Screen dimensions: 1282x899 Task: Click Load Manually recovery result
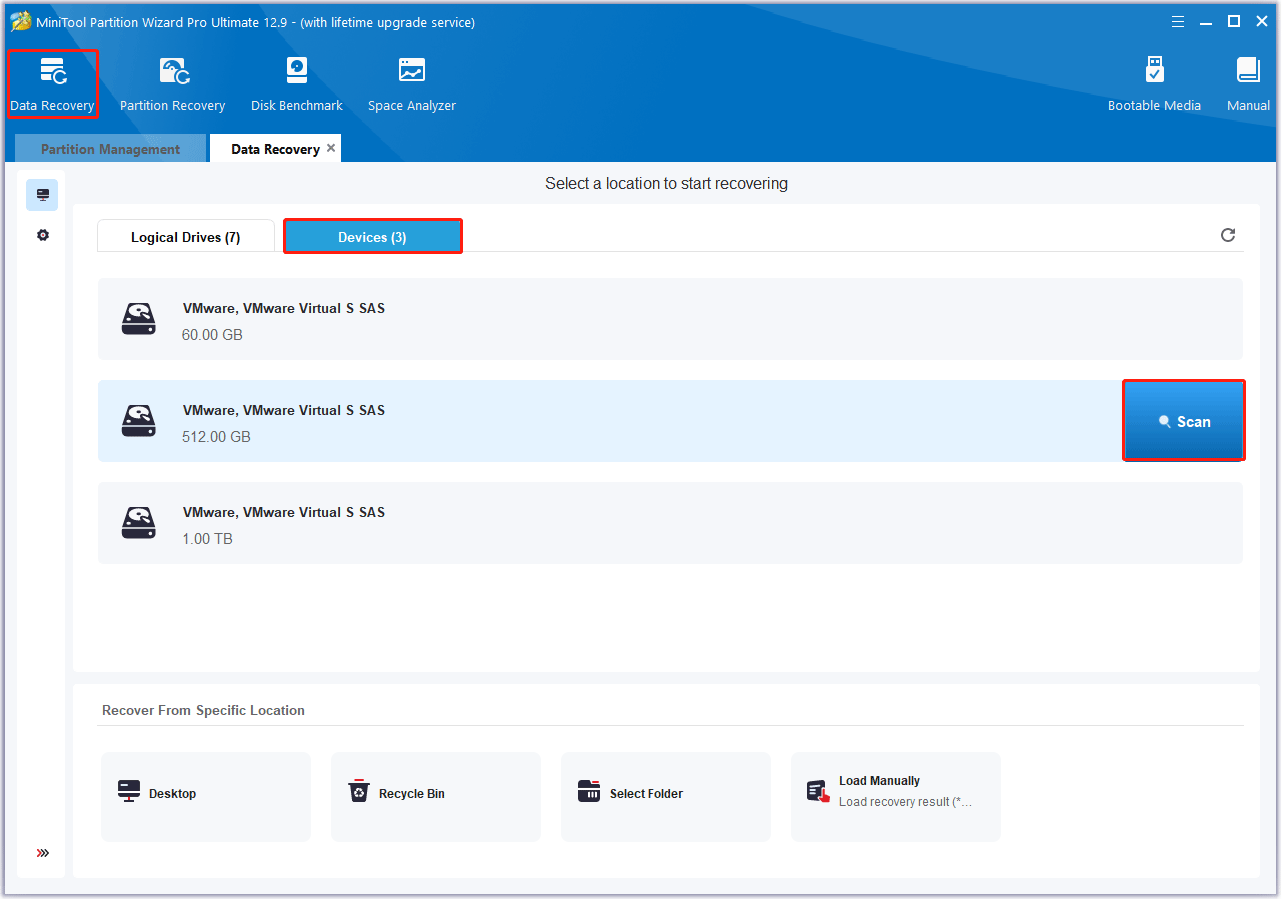tap(896, 797)
